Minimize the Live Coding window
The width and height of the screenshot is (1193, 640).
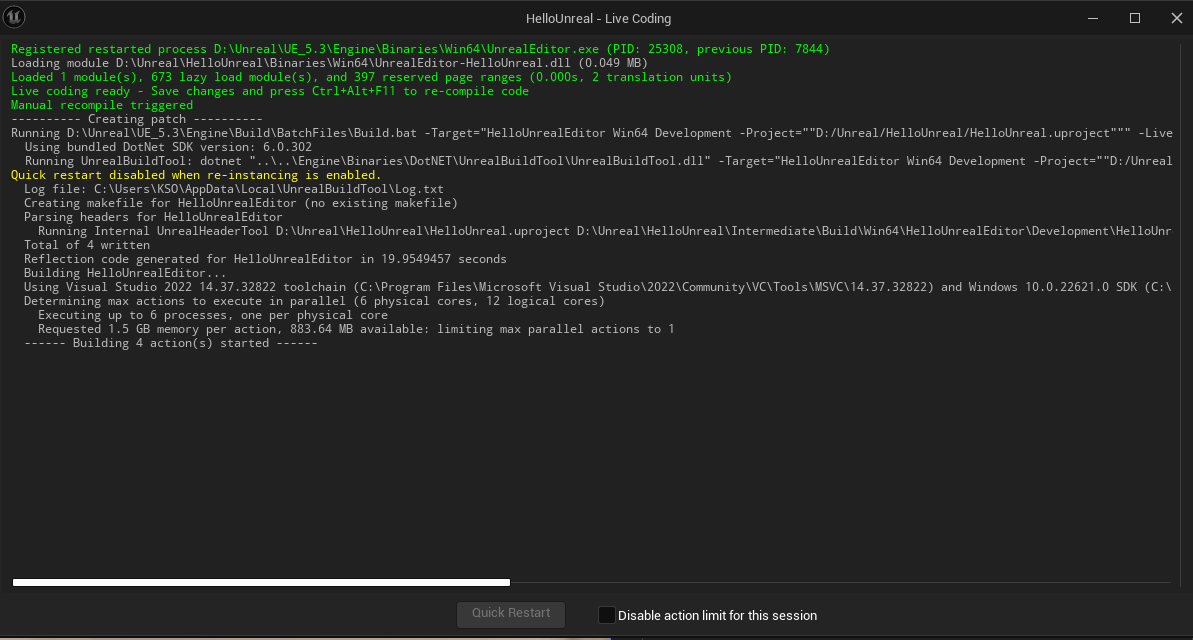tap(1093, 18)
